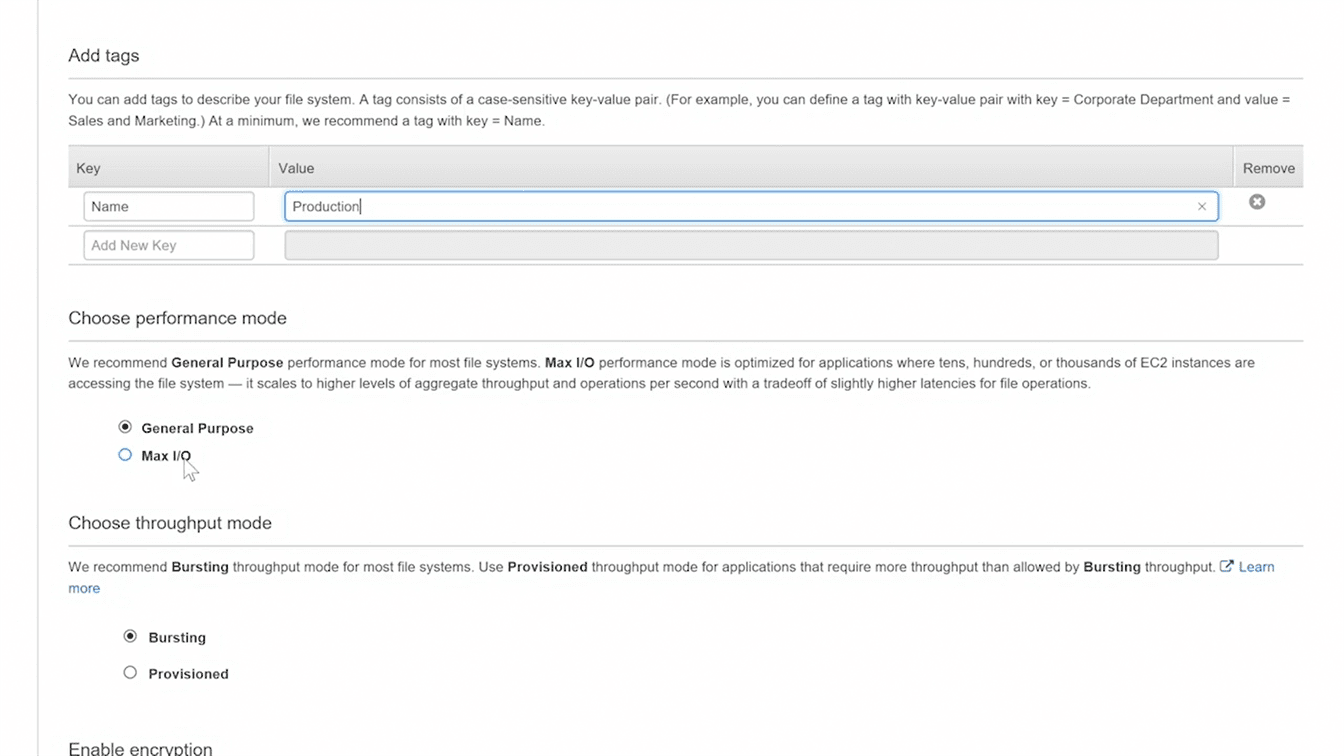The height and width of the screenshot is (756, 1344).
Task: Select the Bursting throughput radio button
Action: (x=130, y=636)
